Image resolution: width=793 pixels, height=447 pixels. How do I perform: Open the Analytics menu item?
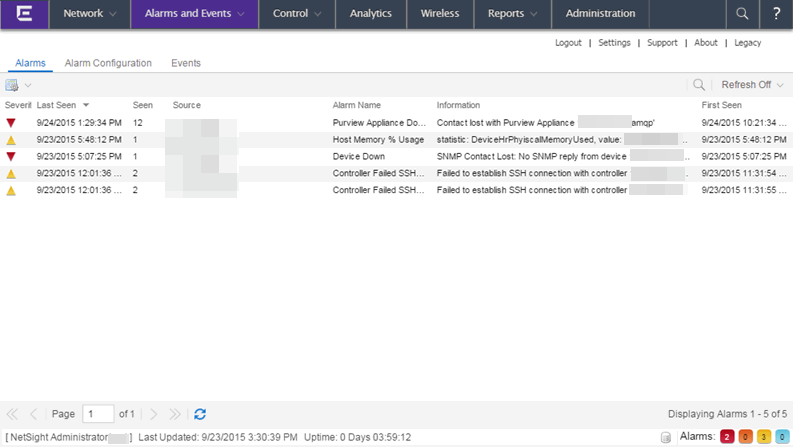click(371, 14)
